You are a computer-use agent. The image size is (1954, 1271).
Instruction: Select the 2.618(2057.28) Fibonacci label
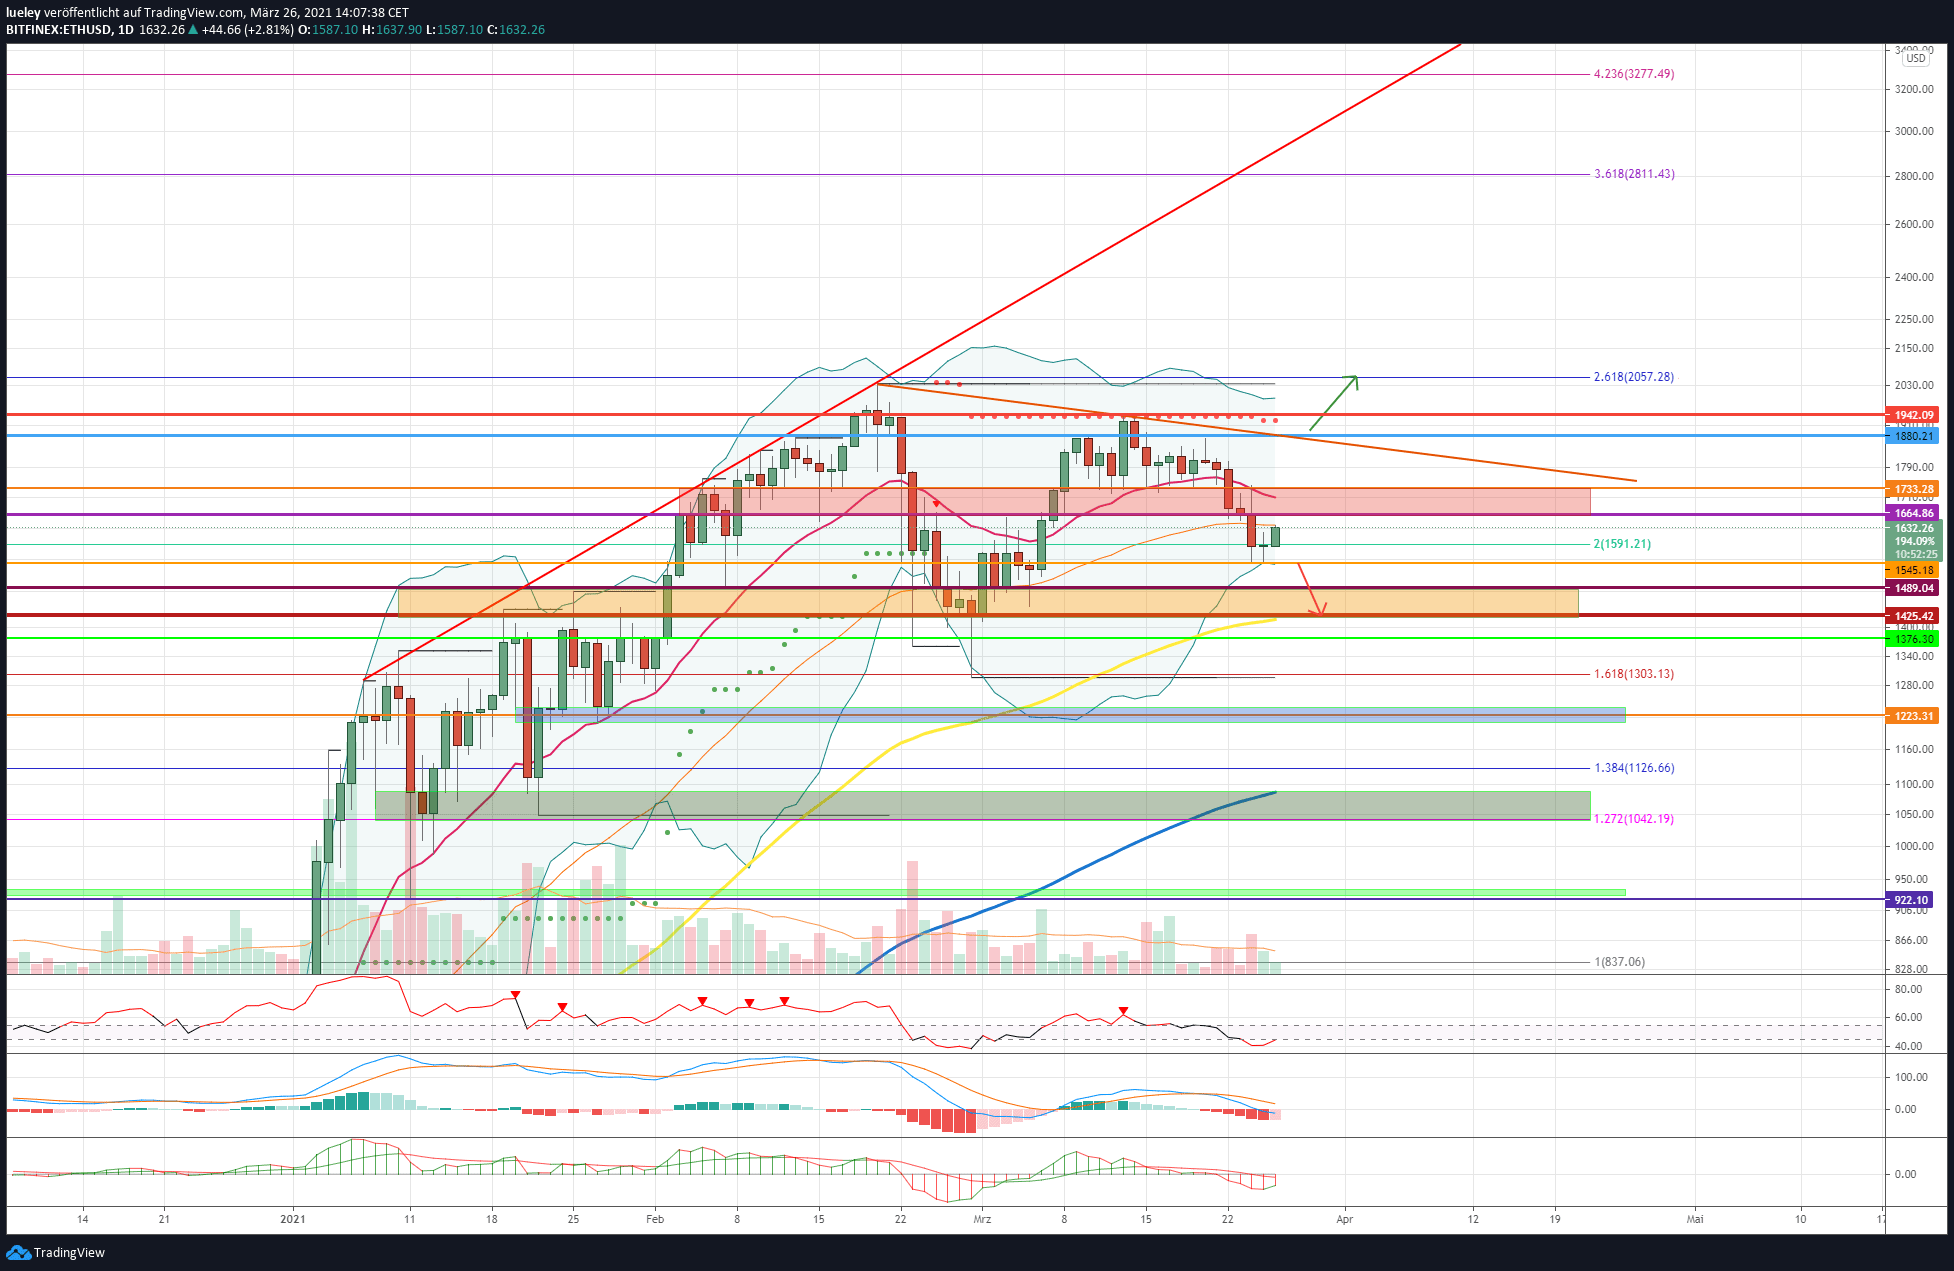[1634, 377]
